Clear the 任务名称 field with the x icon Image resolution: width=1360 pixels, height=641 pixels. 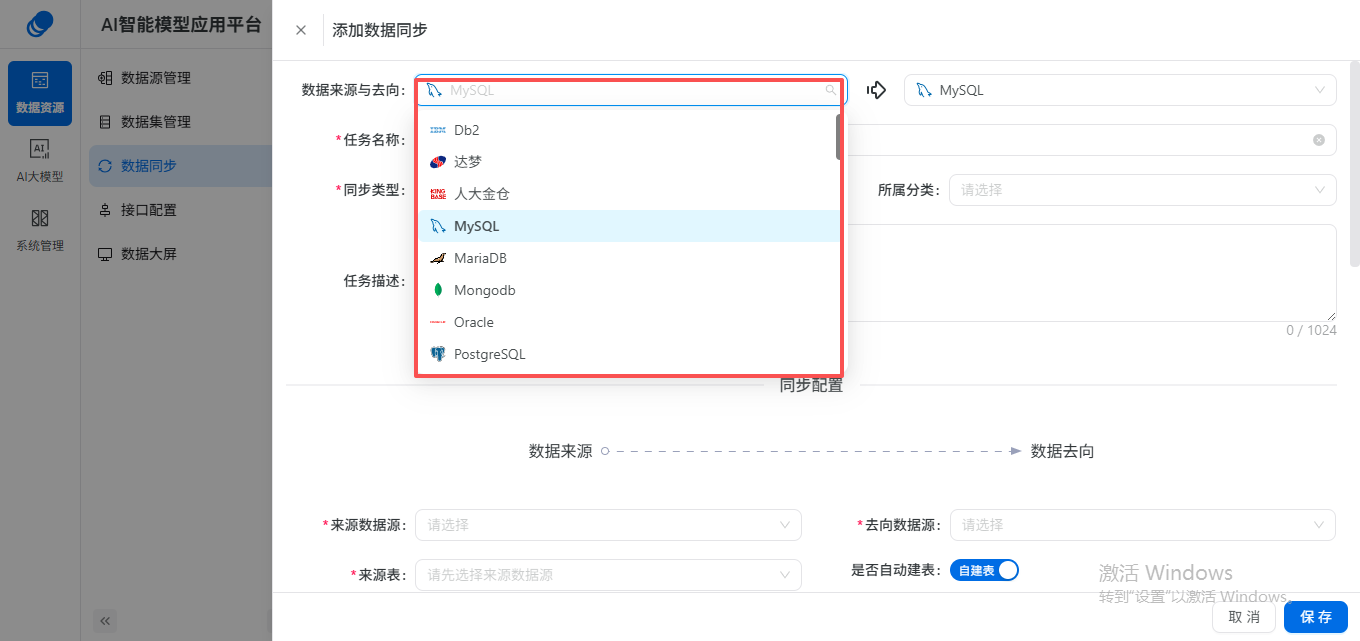[1319, 140]
